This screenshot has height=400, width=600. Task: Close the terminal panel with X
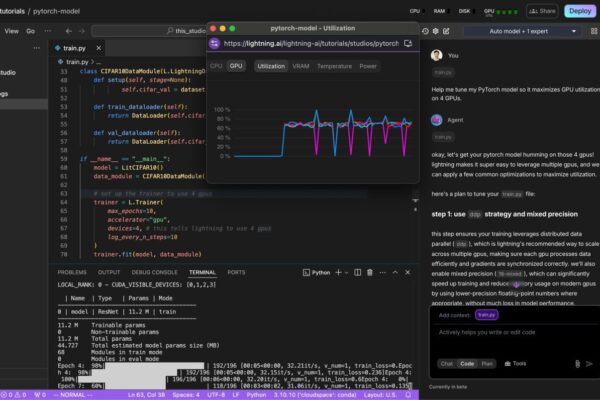pyautogui.click(x=408, y=273)
